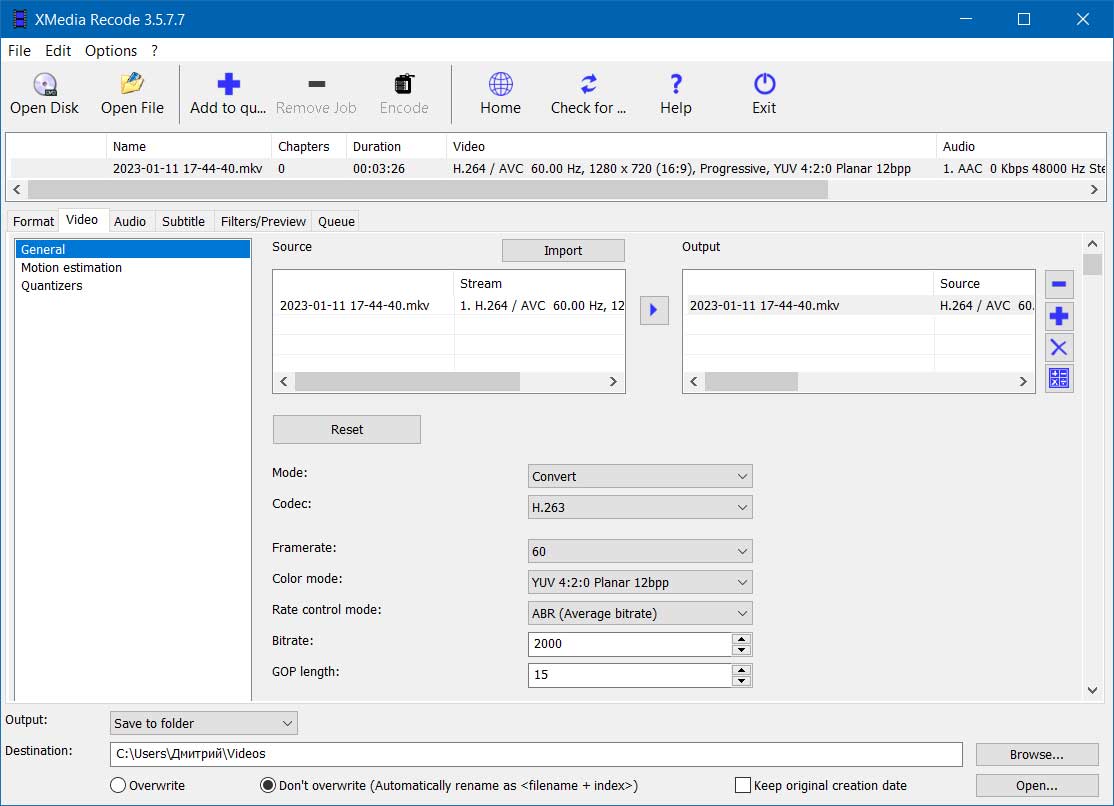Delete output stream with X icon

click(1059, 348)
